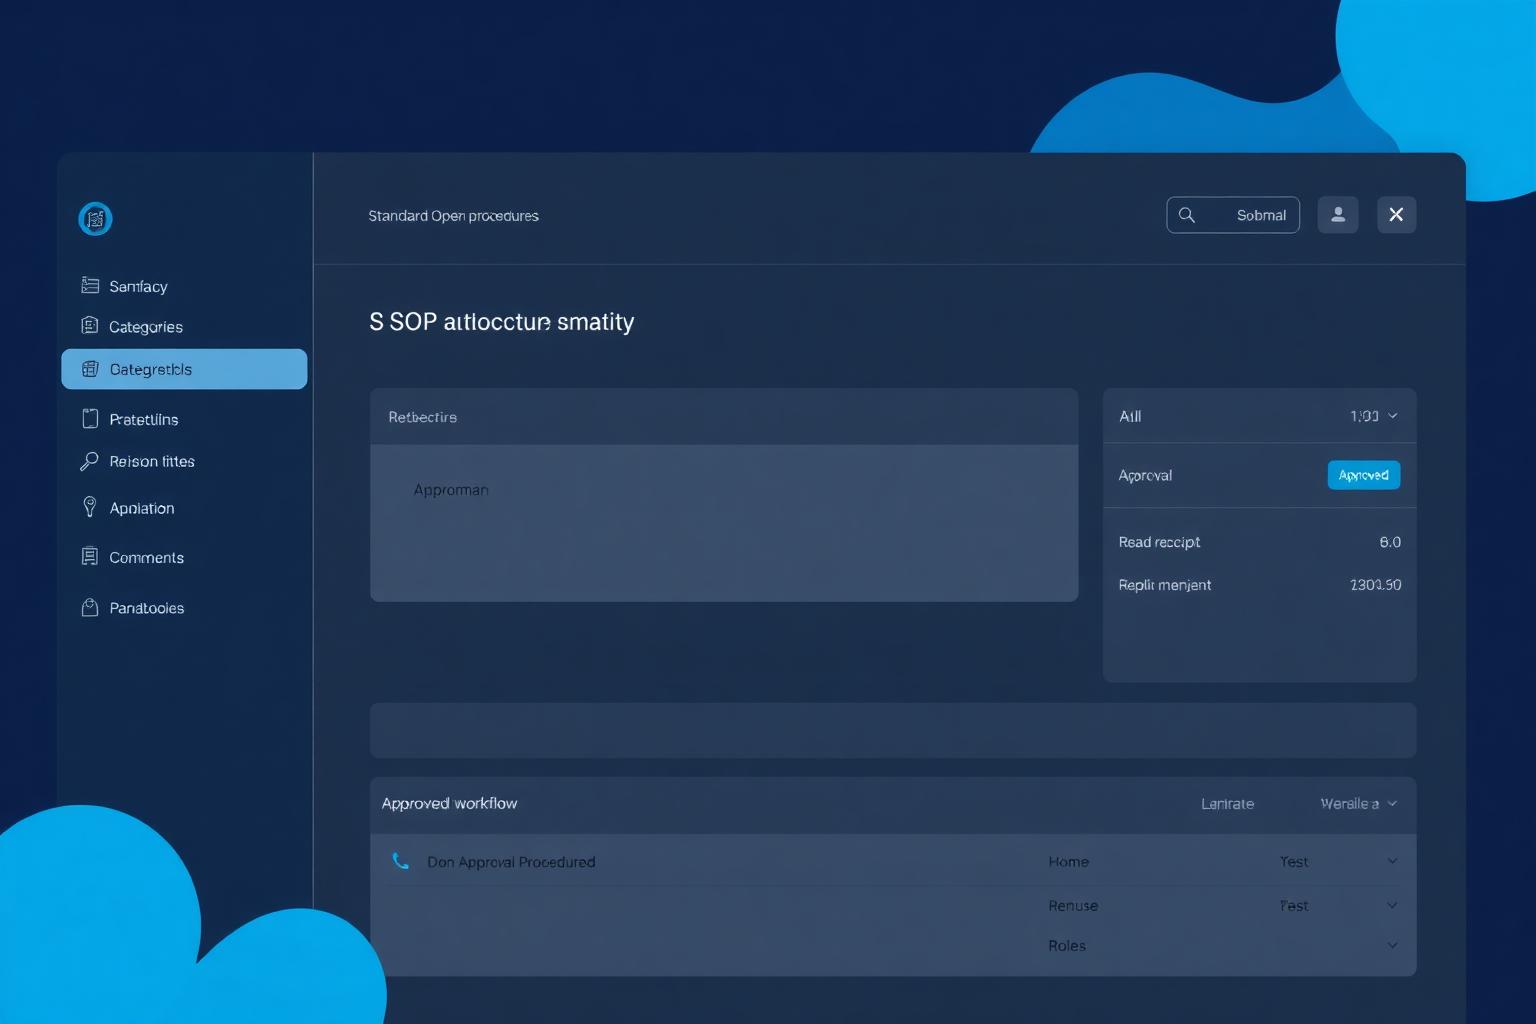1536x1024 pixels.
Task: Expand the Roles row chevron
Action: pyautogui.click(x=1392, y=945)
